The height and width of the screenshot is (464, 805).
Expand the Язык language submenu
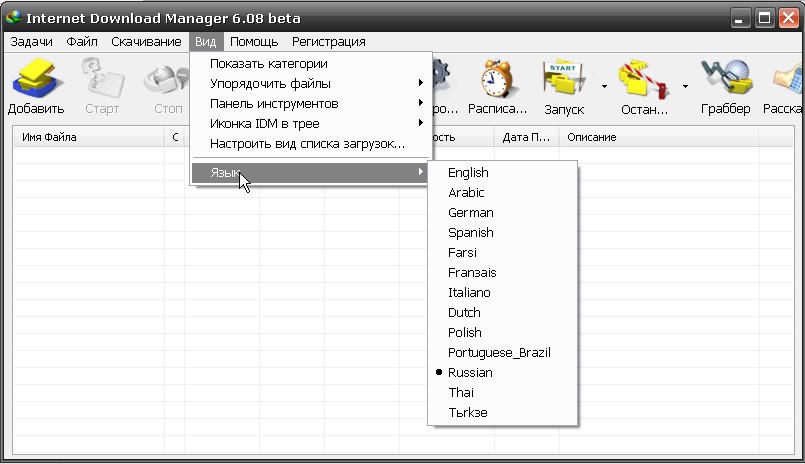[311, 172]
